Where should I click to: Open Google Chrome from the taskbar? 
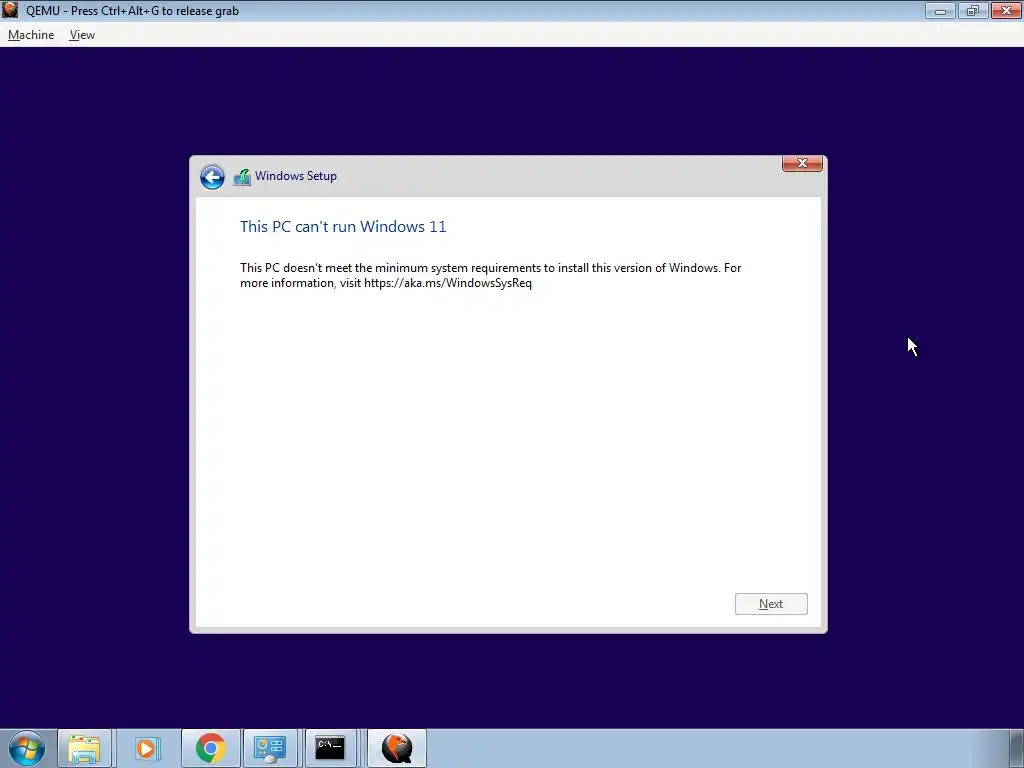210,748
